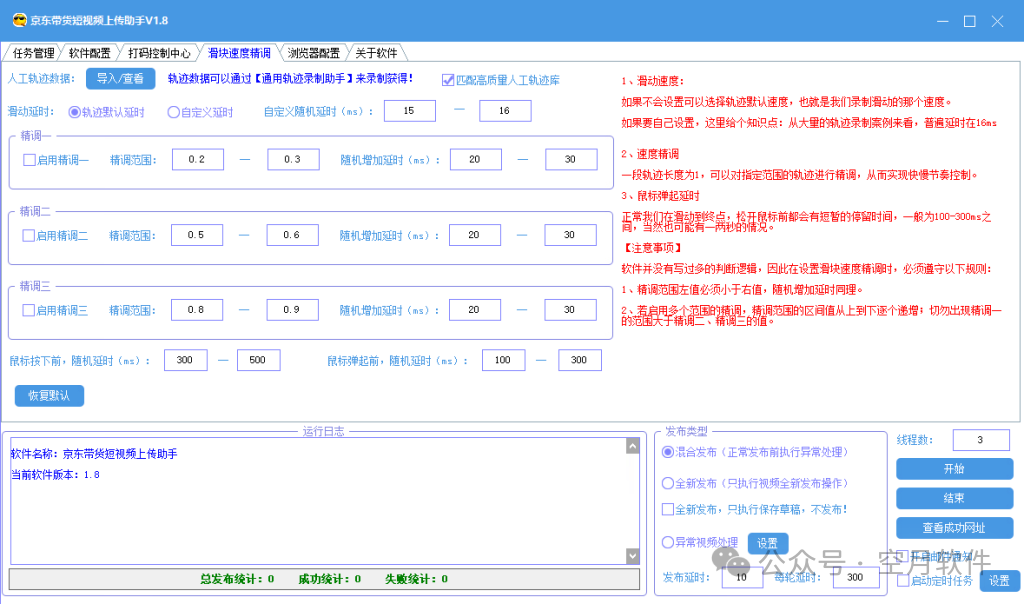Close the application window
Screen dimensions: 1024x604
(997, 21)
